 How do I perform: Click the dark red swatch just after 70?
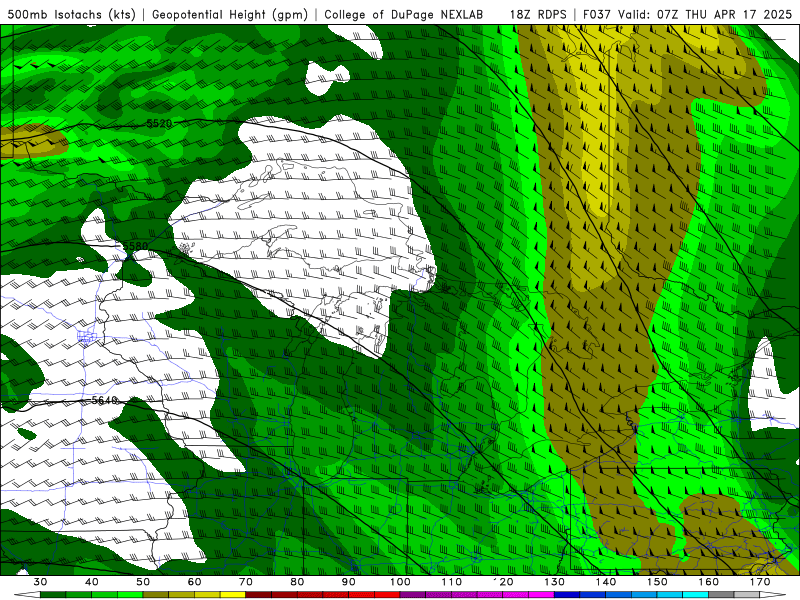pos(259,595)
